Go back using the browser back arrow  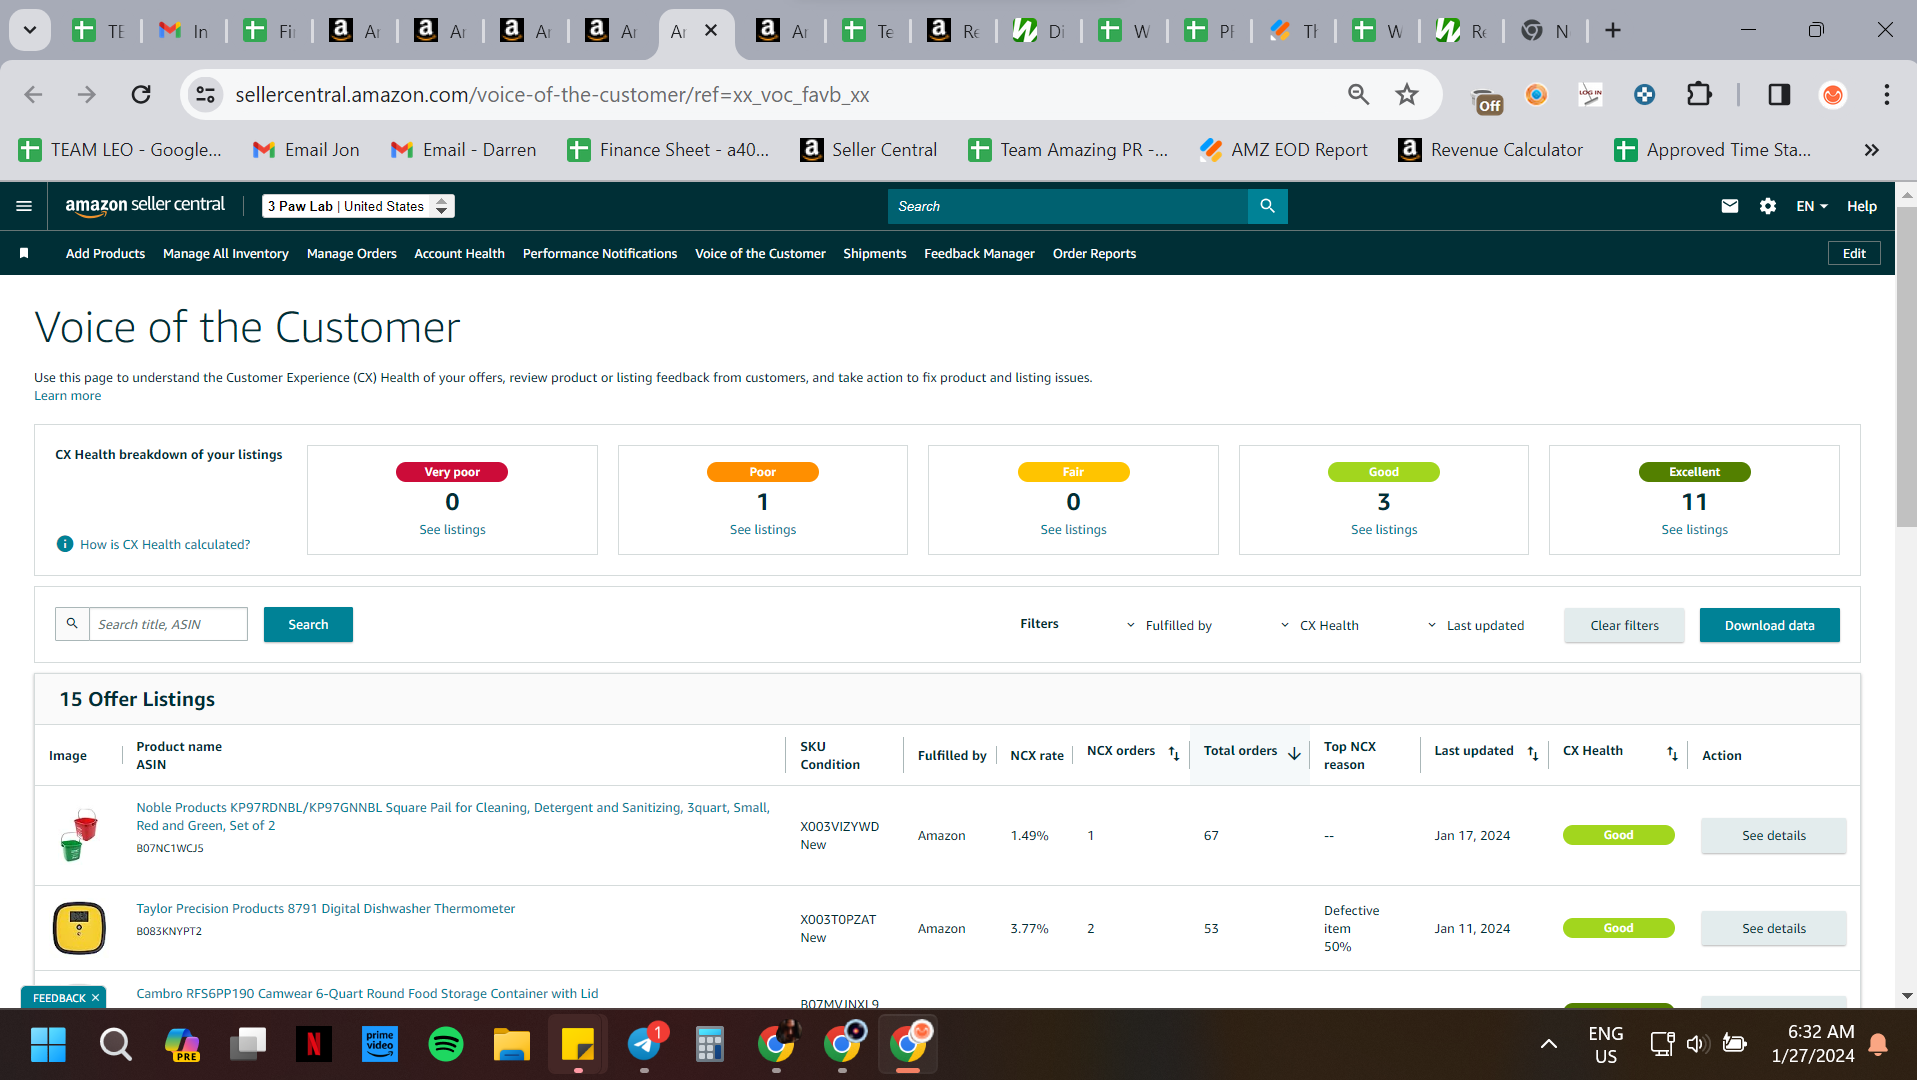(33, 95)
